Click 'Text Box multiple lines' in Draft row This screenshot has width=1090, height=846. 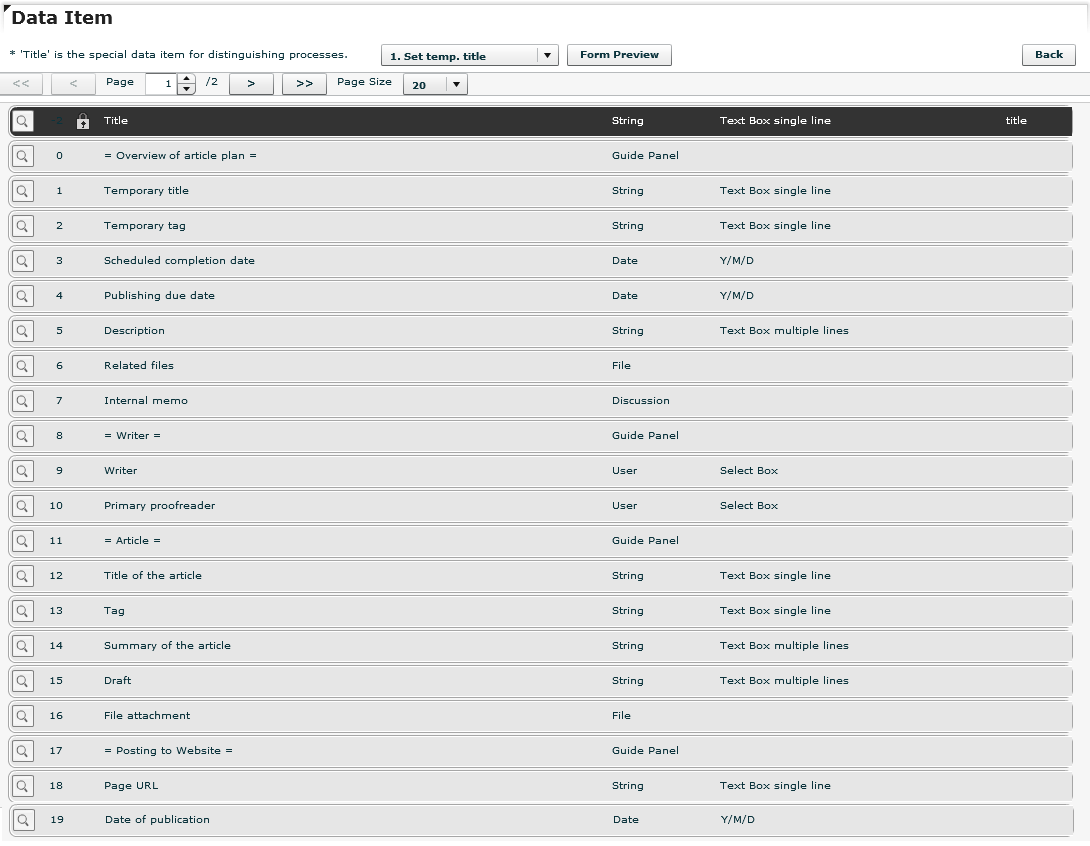pyautogui.click(x=784, y=681)
